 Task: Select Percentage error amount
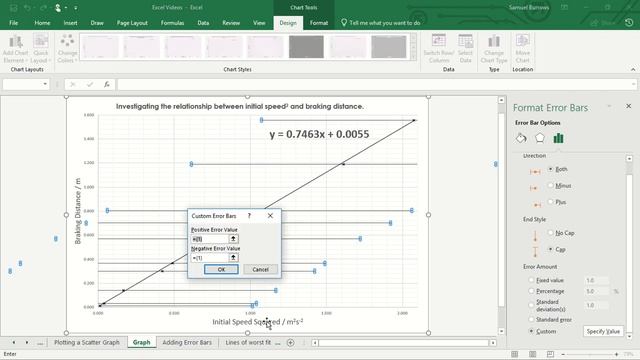point(531,291)
